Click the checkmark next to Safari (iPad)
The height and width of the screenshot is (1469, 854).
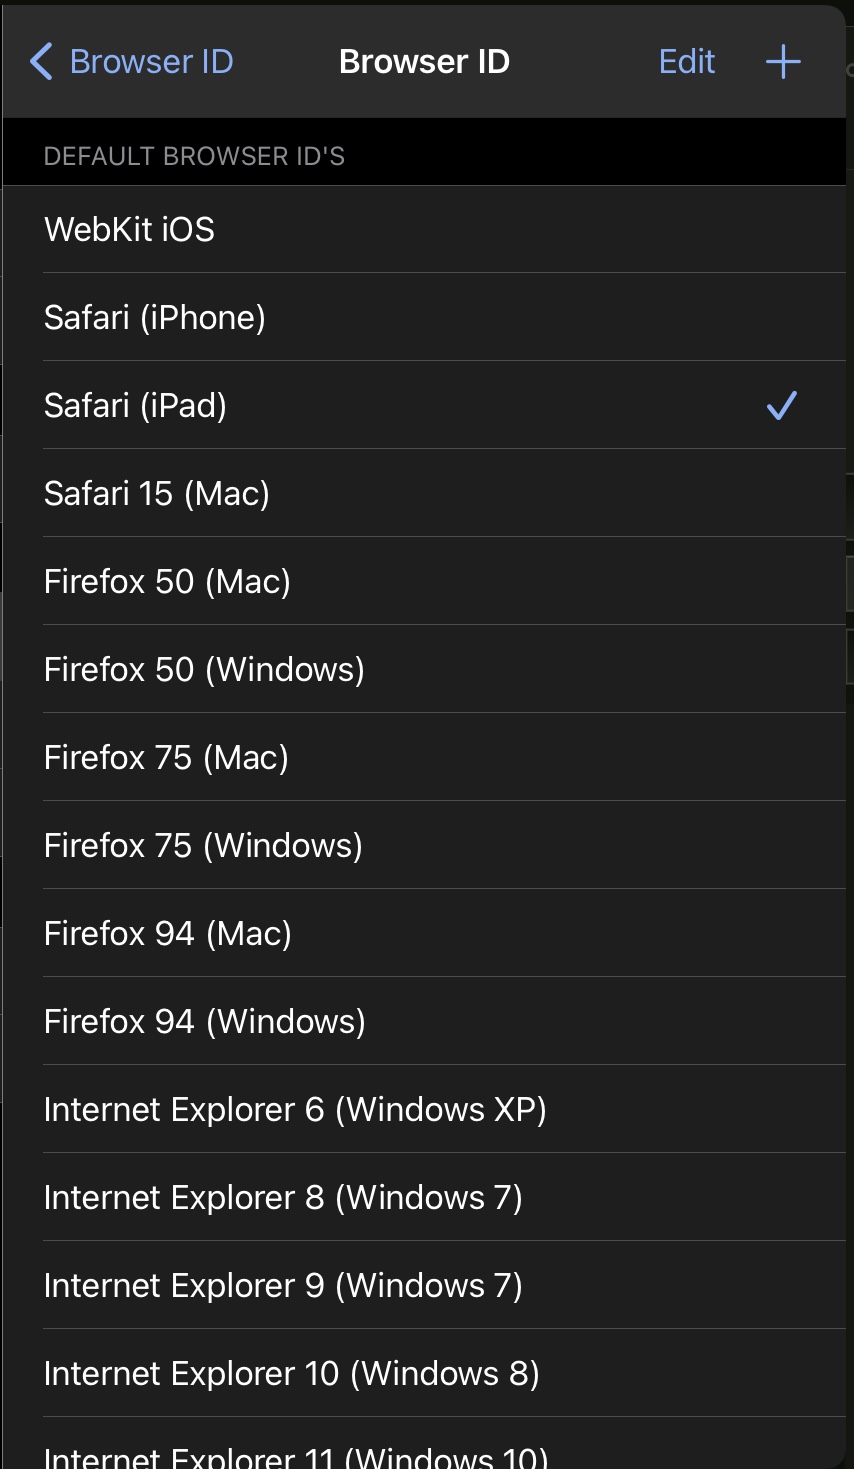coord(781,405)
